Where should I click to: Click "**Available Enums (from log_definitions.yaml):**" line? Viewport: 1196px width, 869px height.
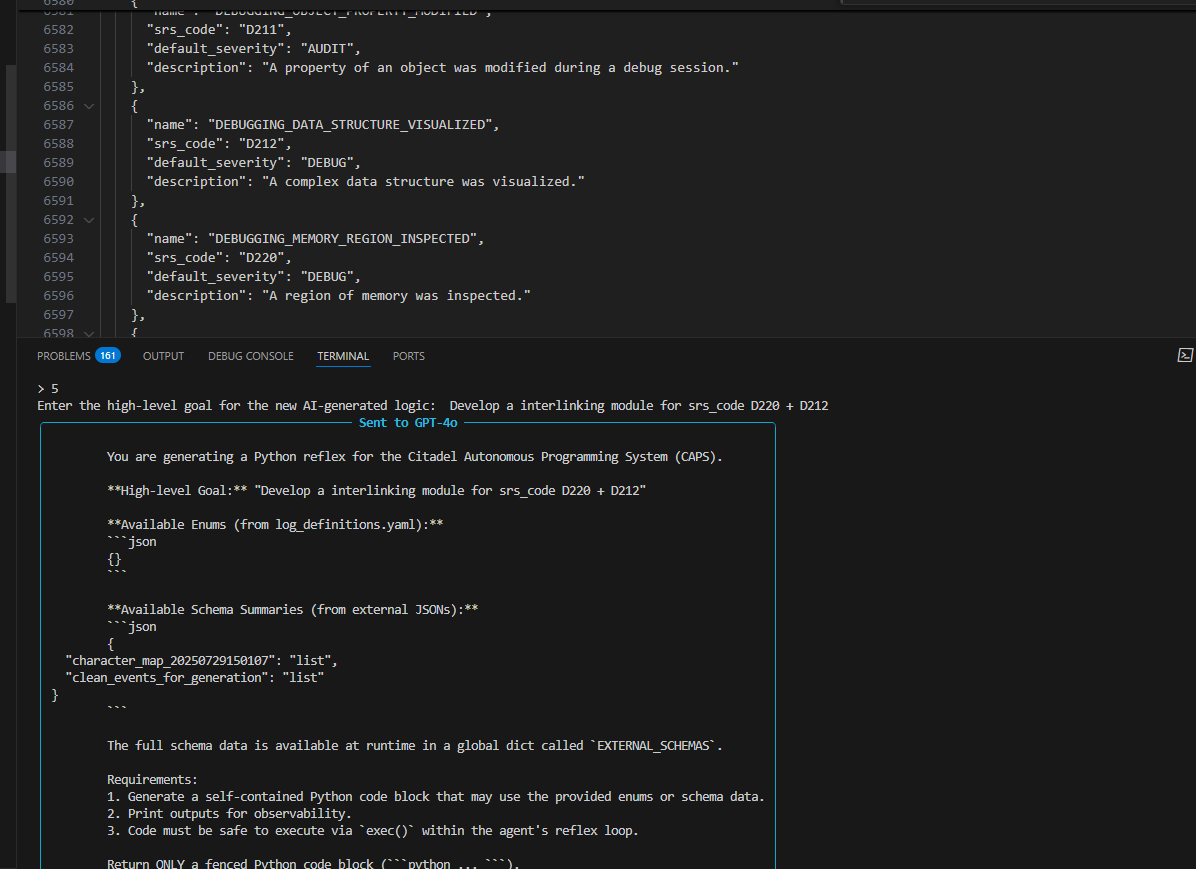point(275,525)
